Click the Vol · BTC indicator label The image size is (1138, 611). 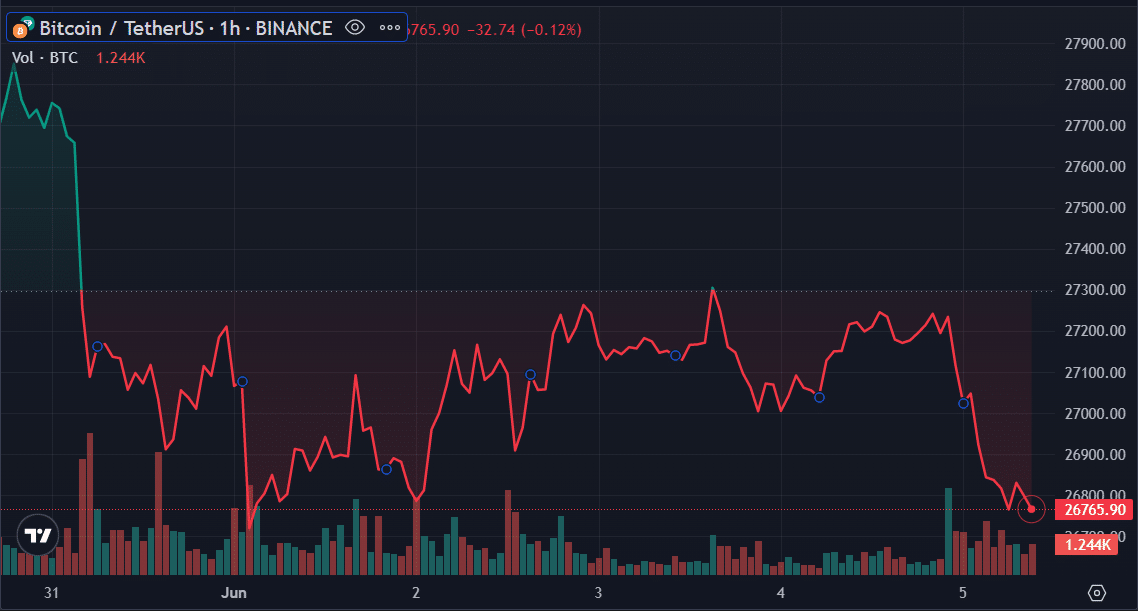pos(45,58)
